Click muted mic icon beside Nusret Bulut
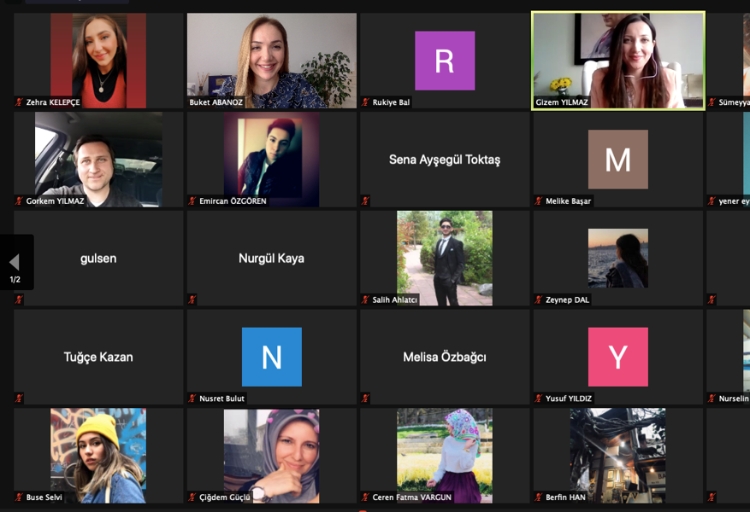750x512 pixels. click(192, 398)
